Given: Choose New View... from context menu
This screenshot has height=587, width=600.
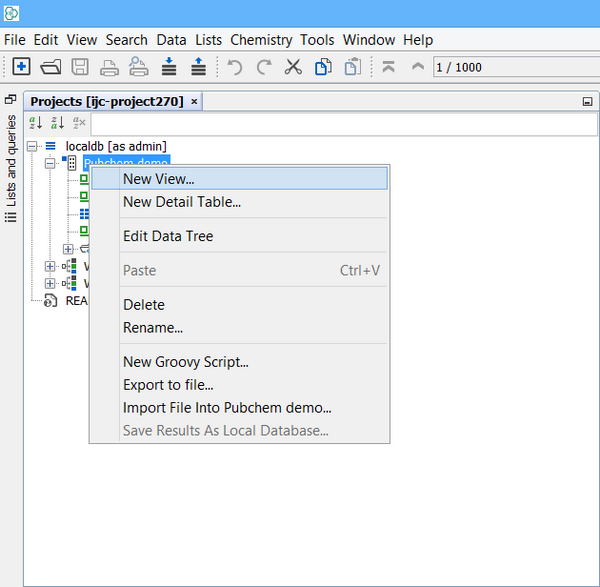Looking at the screenshot, I should [158, 179].
